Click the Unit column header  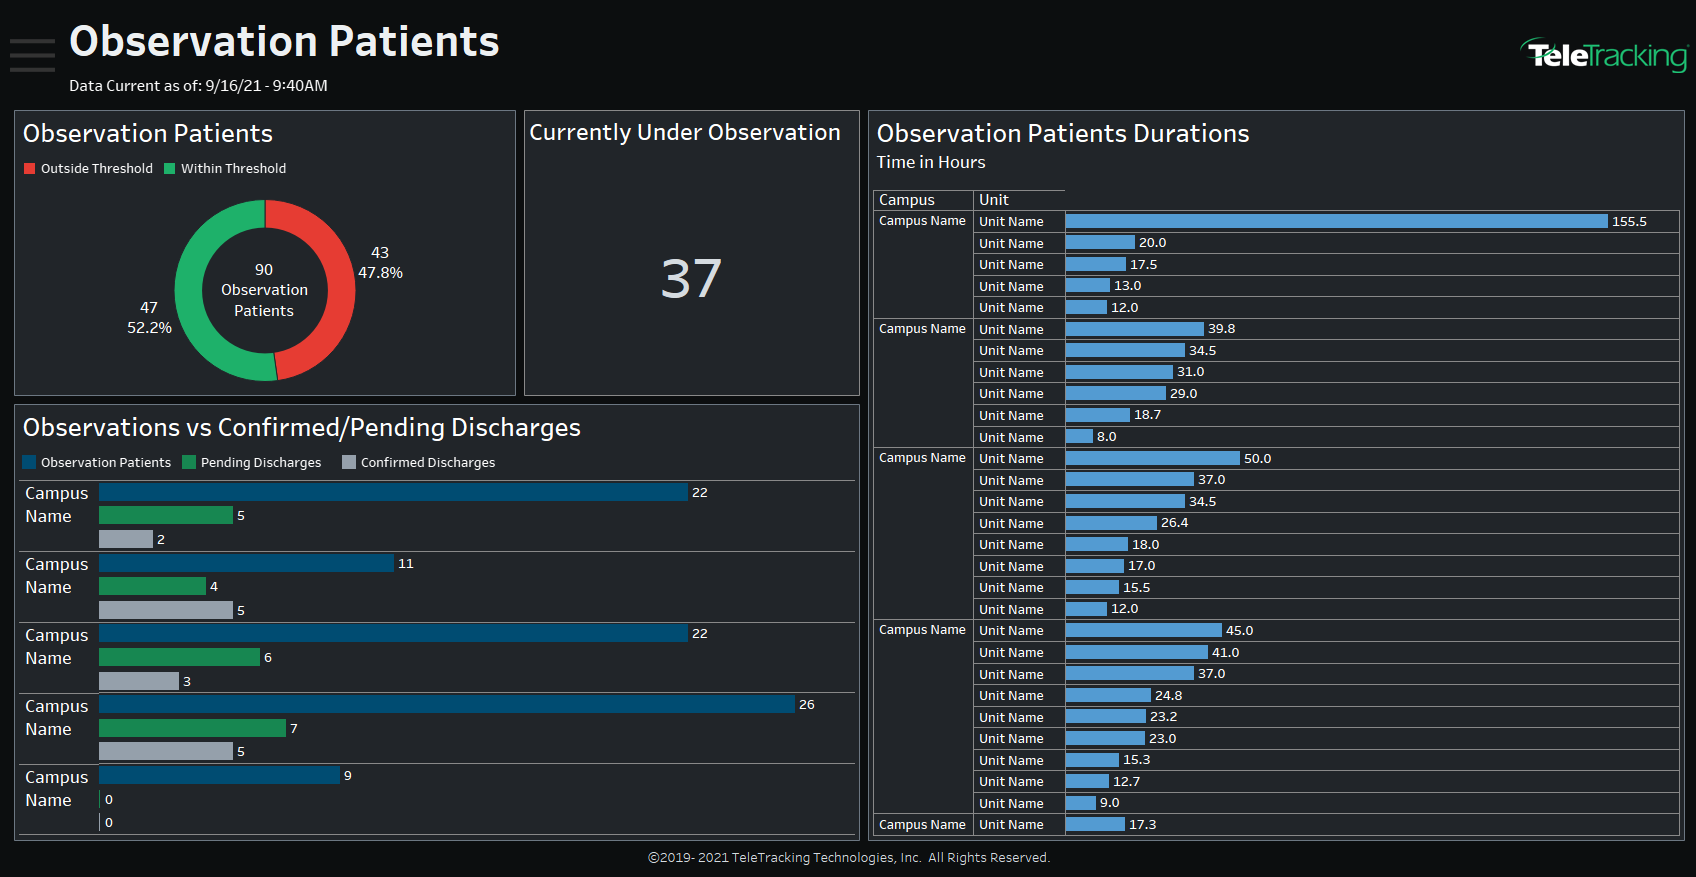[994, 200]
